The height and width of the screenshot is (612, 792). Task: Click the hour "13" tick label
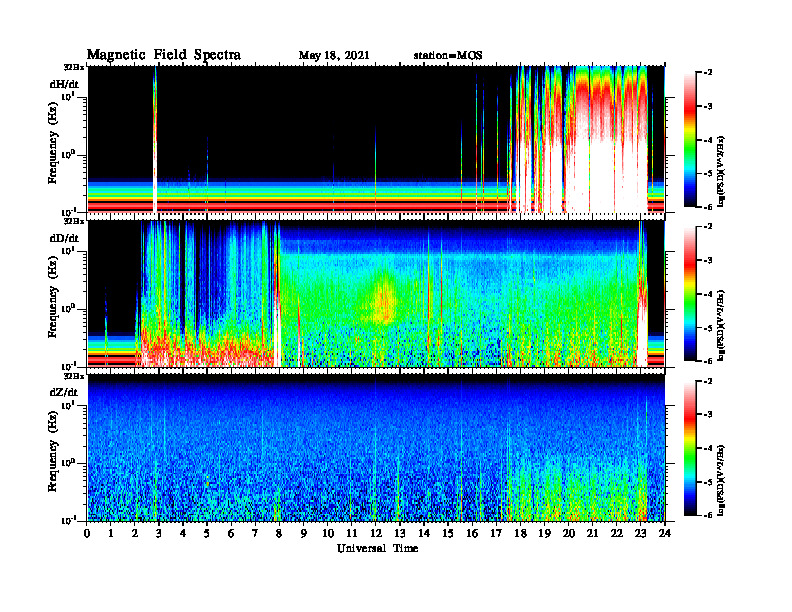pos(400,533)
